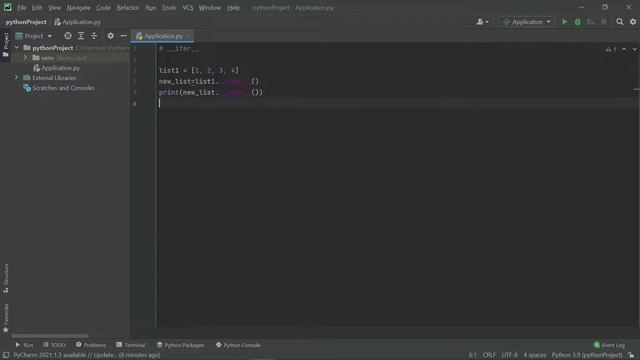Open the View menu
Viewport: 640px width, 360px height.
[x=54, y=8]
